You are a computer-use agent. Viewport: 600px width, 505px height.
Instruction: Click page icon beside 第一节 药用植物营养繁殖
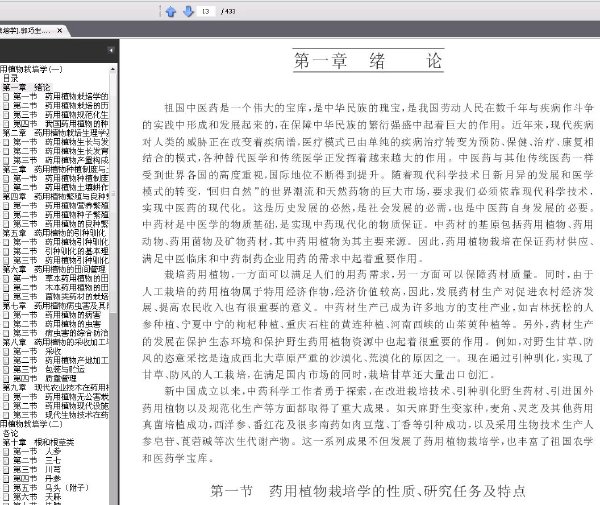coord(6,206)
